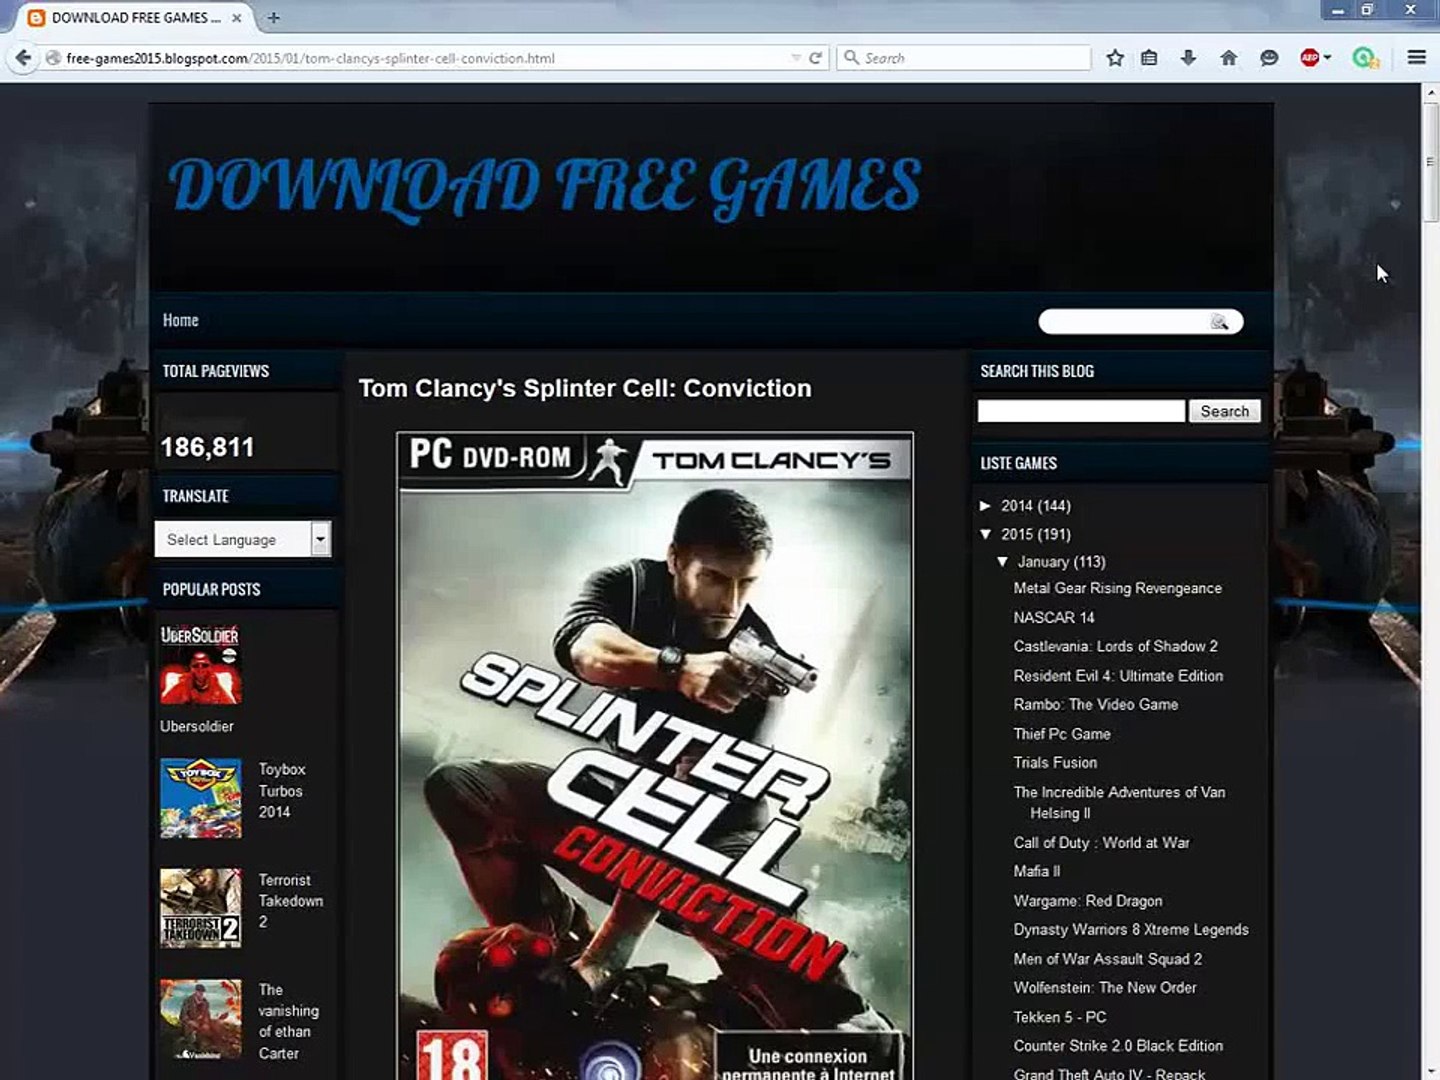Image resolution: width=1440 pixels, height=1080 pixels.
Task: Click the magnifier icon in nav search pill
Action: point(1219,321)
